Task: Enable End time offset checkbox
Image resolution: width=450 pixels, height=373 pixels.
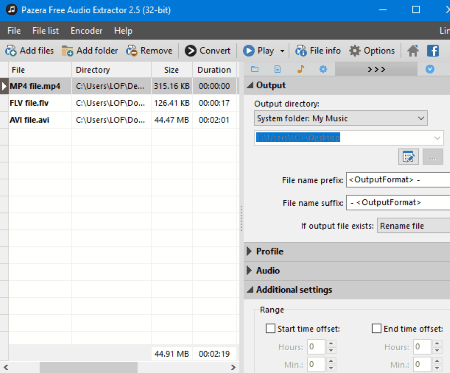Action: (x=377, y=328)
